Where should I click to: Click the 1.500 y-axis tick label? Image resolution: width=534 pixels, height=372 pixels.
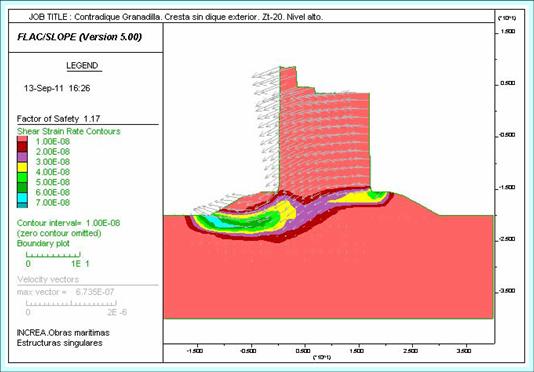click(x=507, y=32)
